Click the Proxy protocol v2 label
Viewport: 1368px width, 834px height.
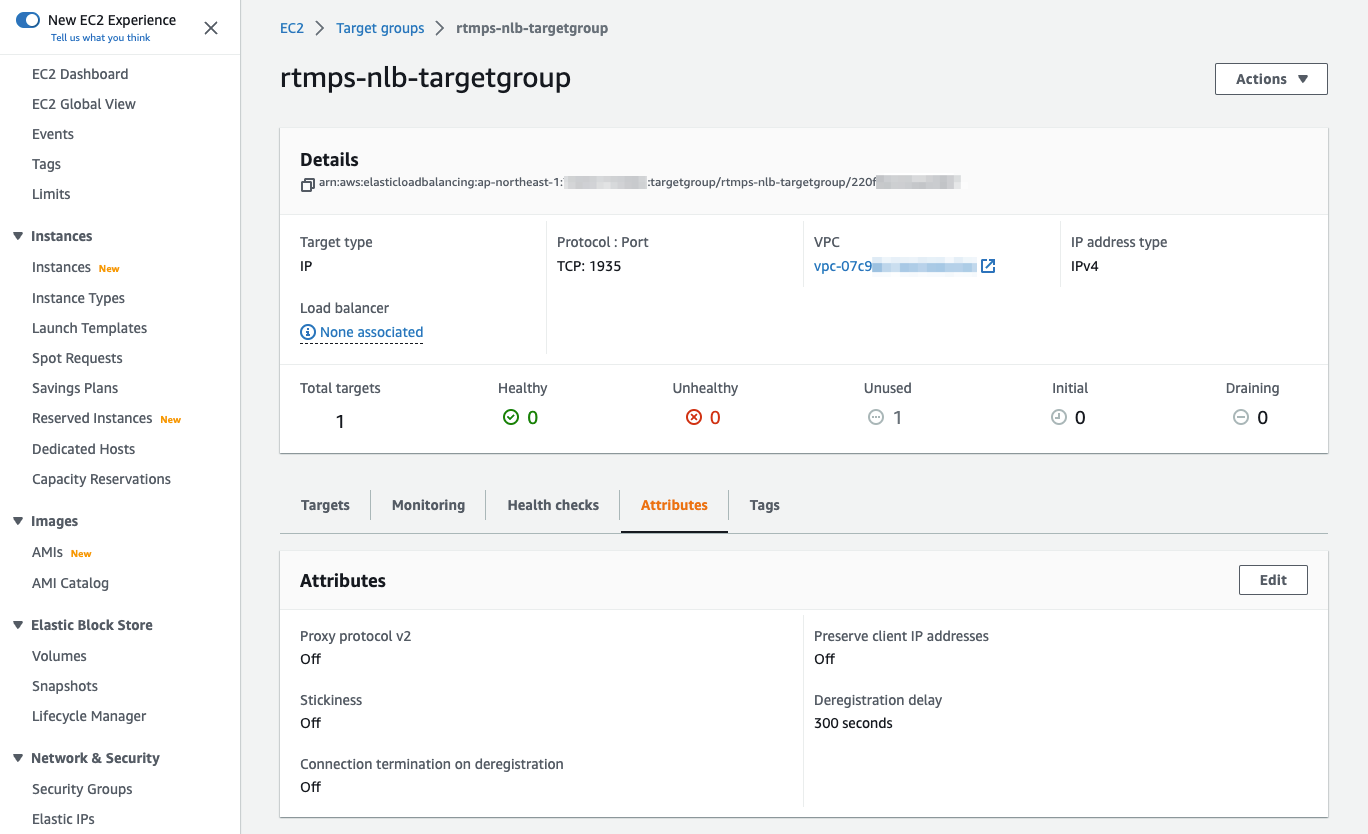pos(355,636)
